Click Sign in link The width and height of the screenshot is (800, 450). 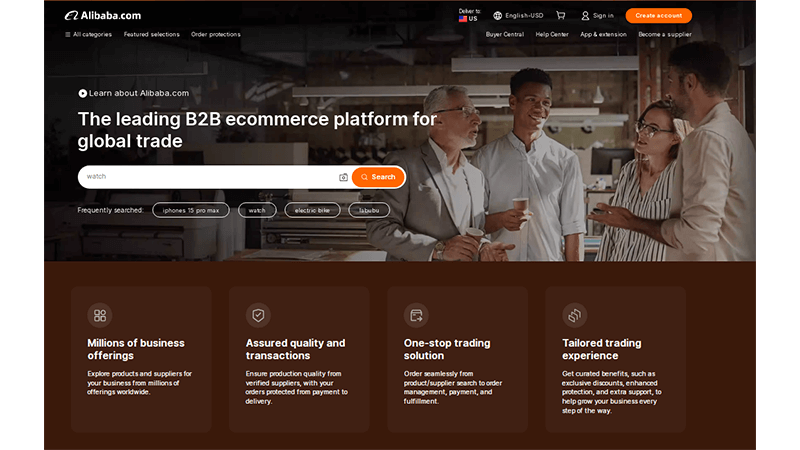(x=597, y=15)
